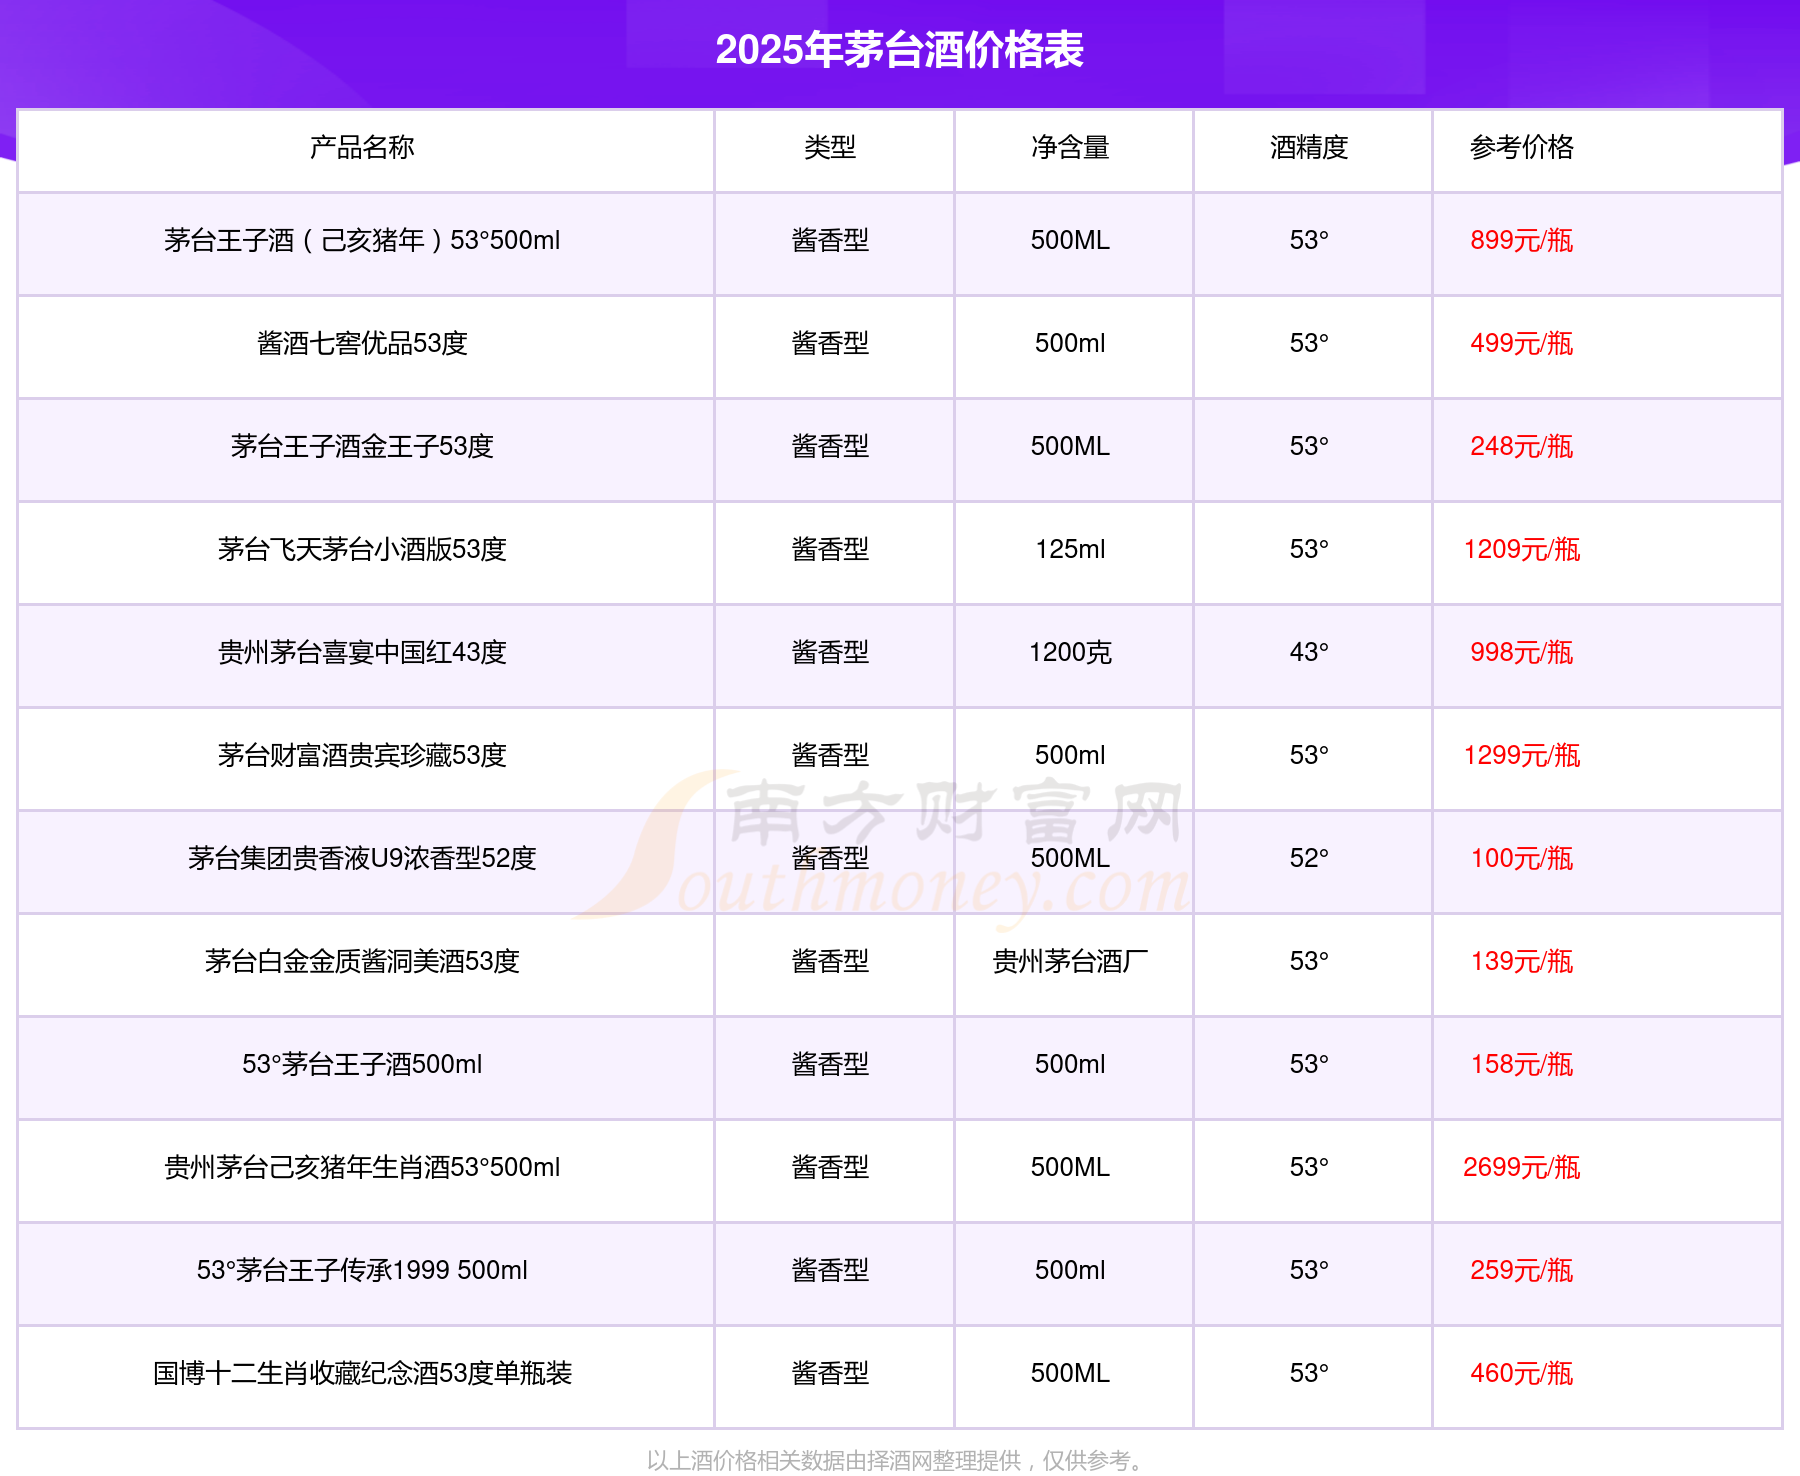This screenshot has width=1800, height=1476.
Task: Click "酱香型" in the 金王子53度 row
Action: [830, 446]
